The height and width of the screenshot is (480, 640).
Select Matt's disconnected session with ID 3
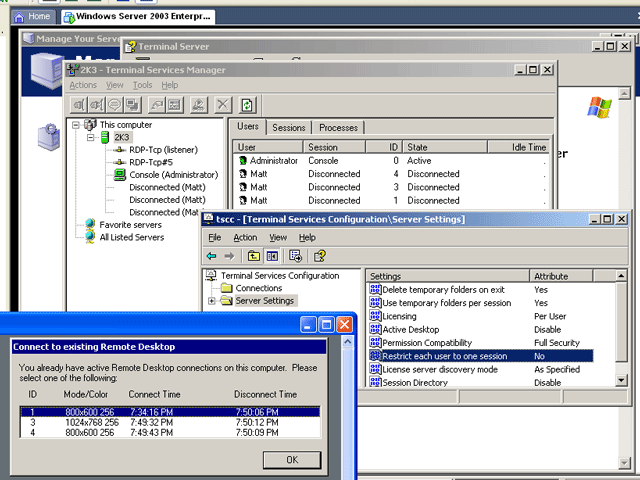point(391,187)
